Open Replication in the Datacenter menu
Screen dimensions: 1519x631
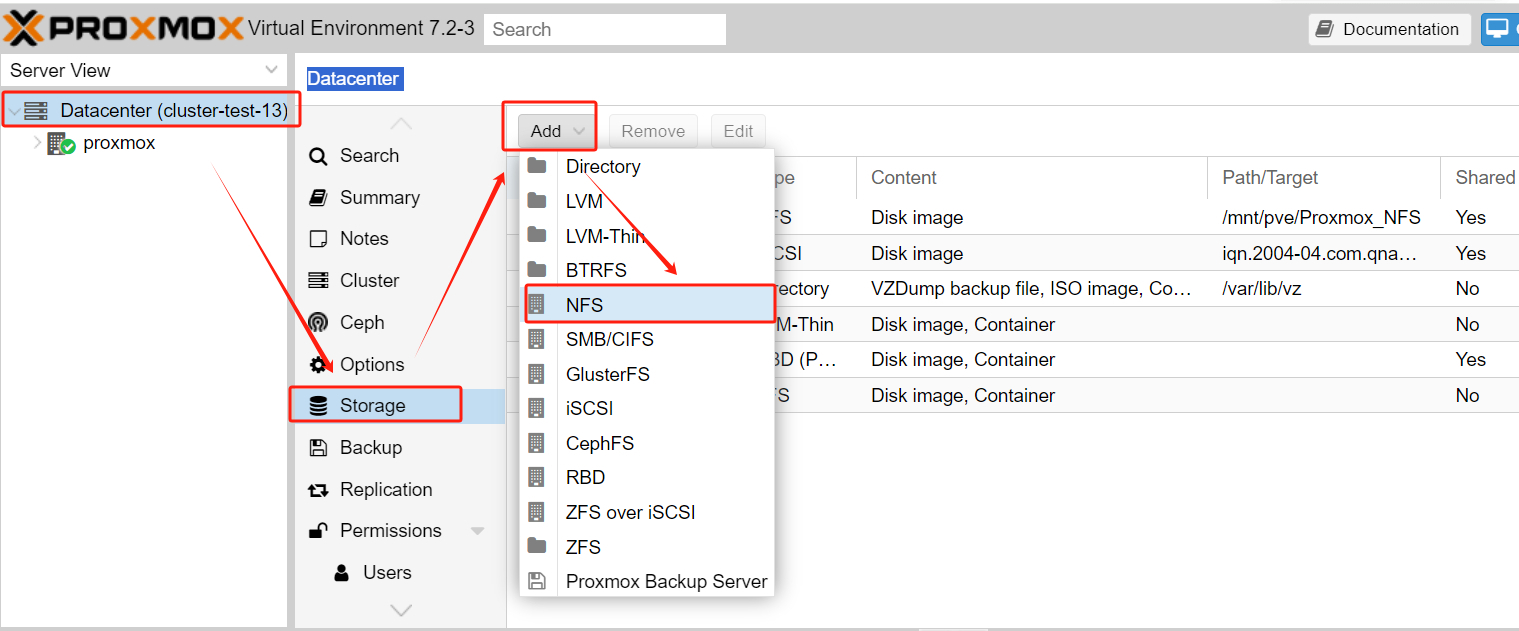point(399,490)
